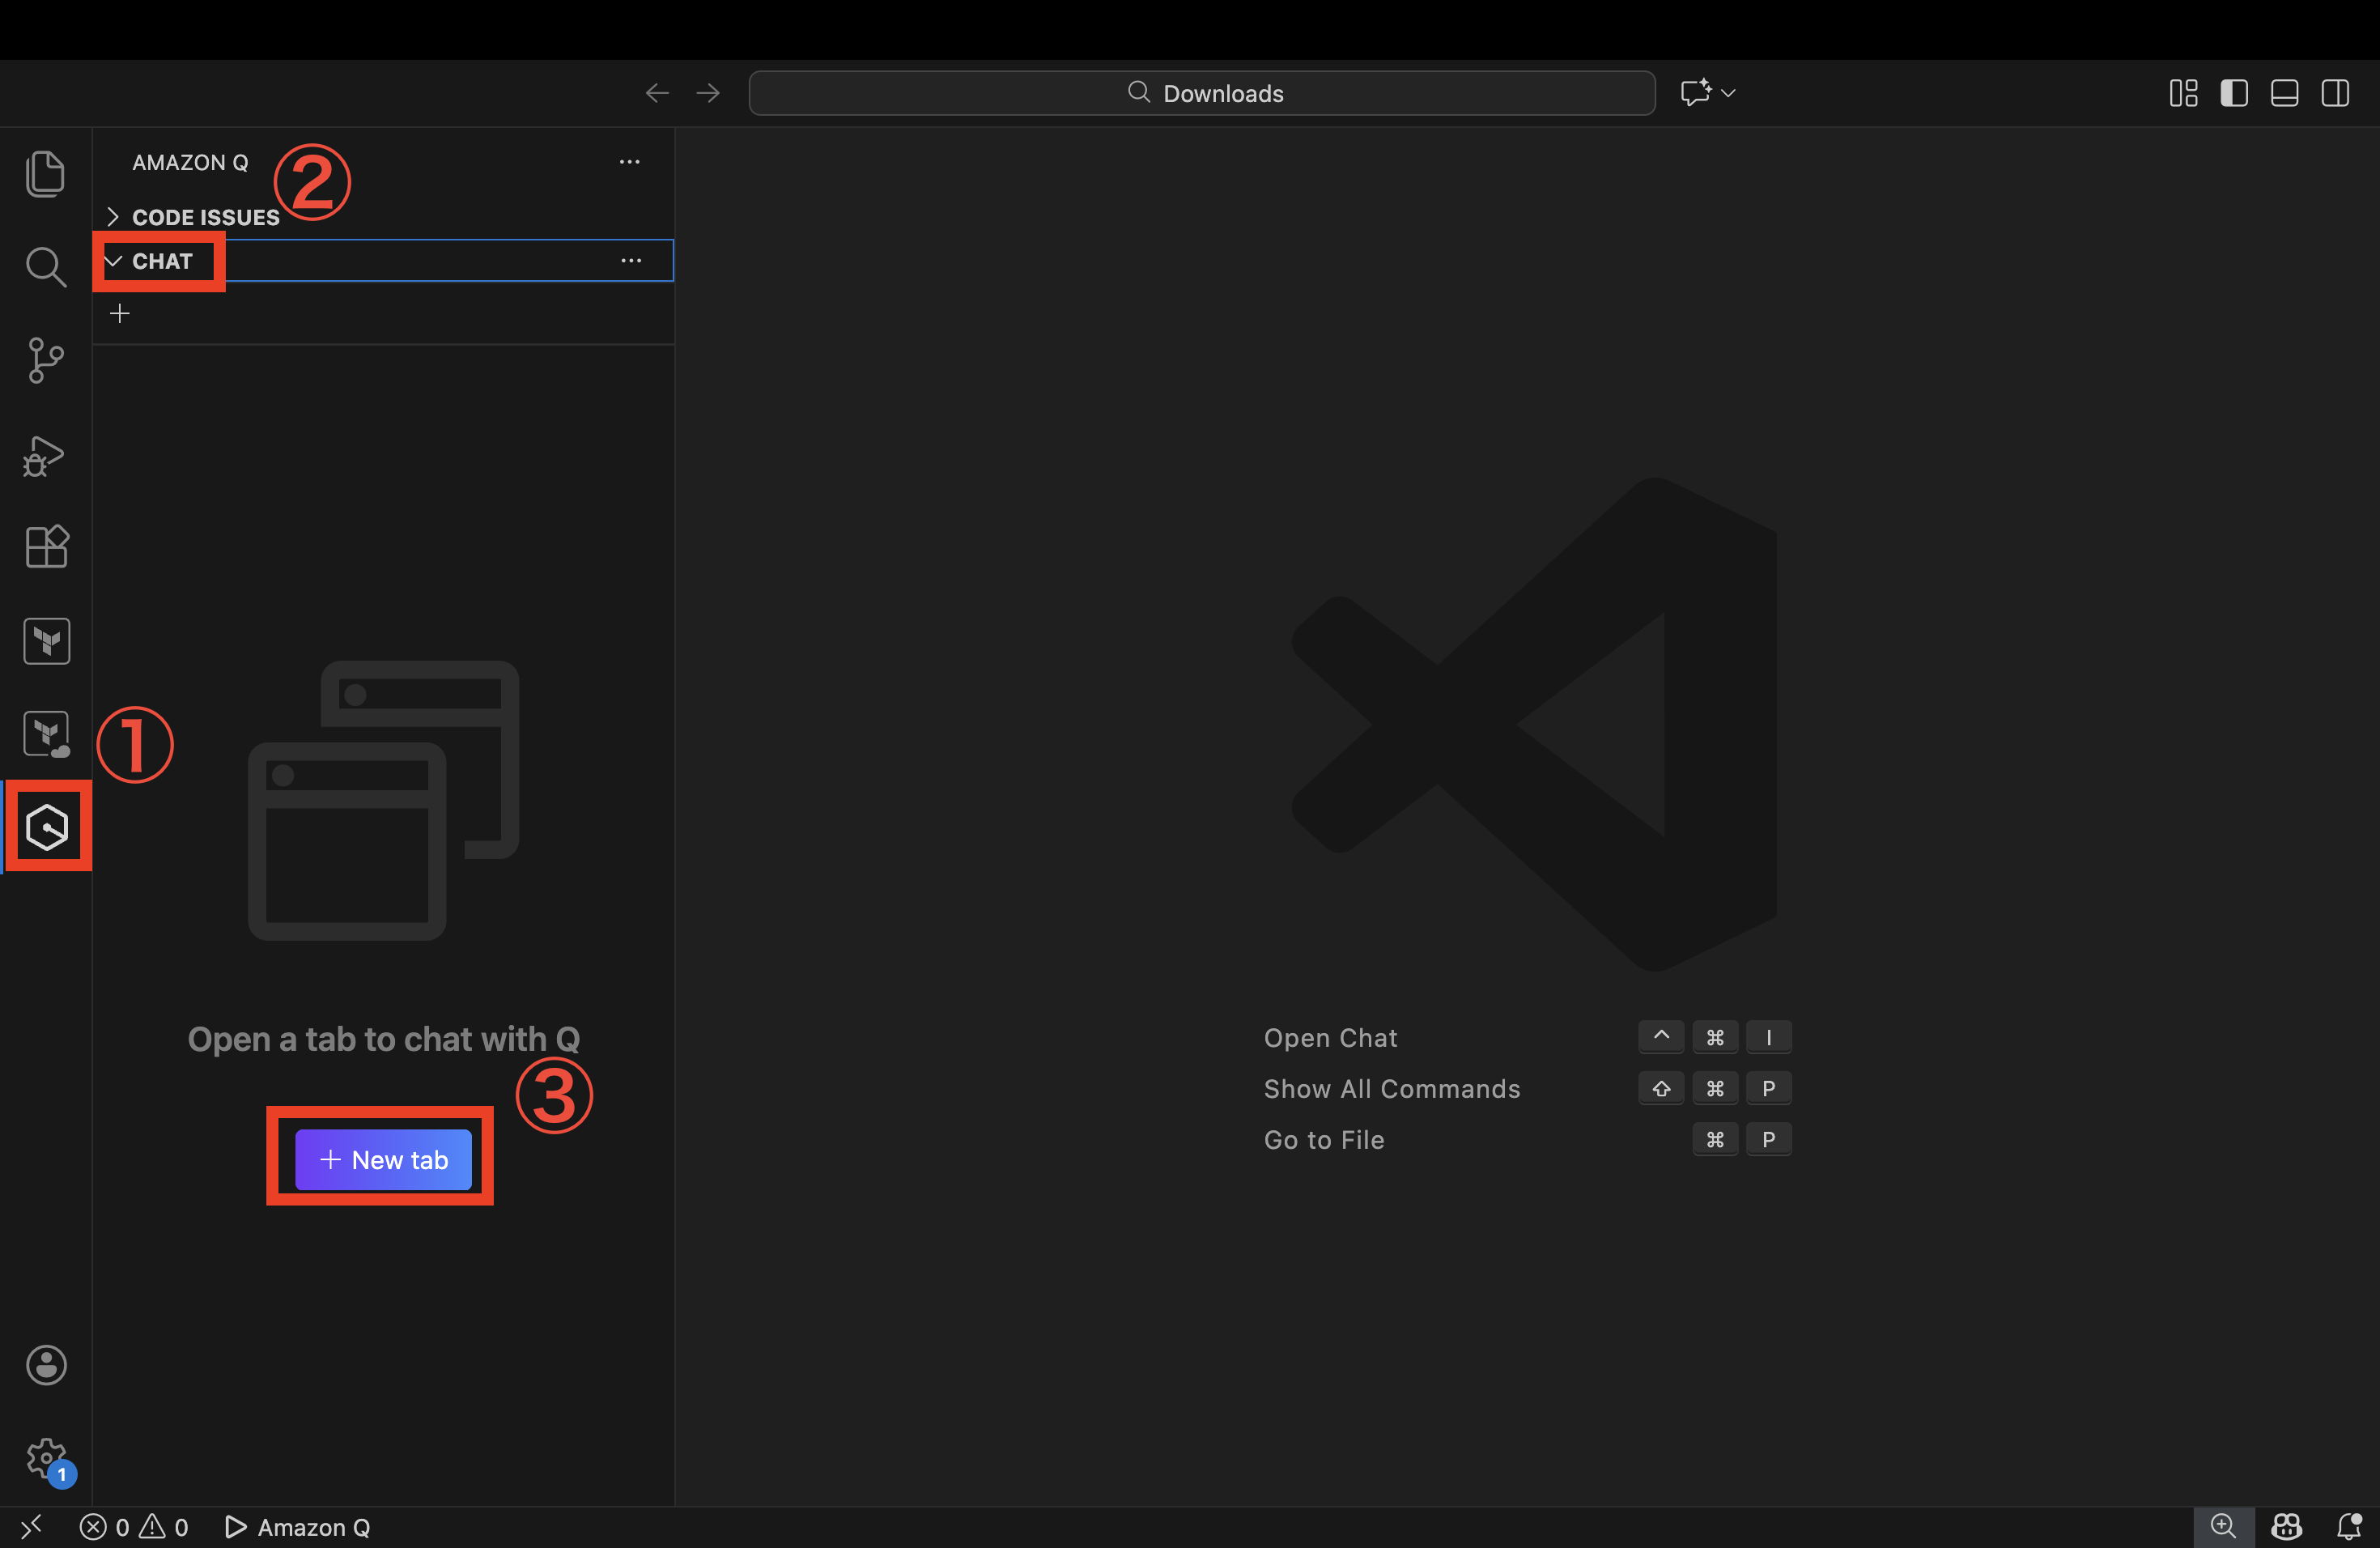The width and height of the screenshot is (2380, 1548).
Task: Open the HashiCorp Terraform view icon
Action: coord(46,641)
